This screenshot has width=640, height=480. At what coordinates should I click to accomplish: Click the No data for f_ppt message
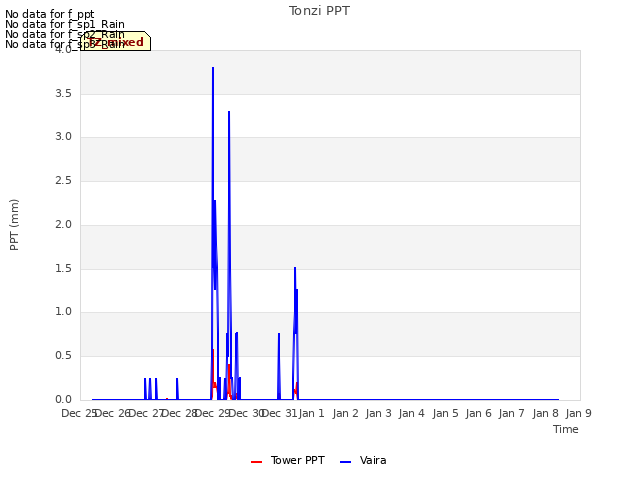click(x=49, y=14)
